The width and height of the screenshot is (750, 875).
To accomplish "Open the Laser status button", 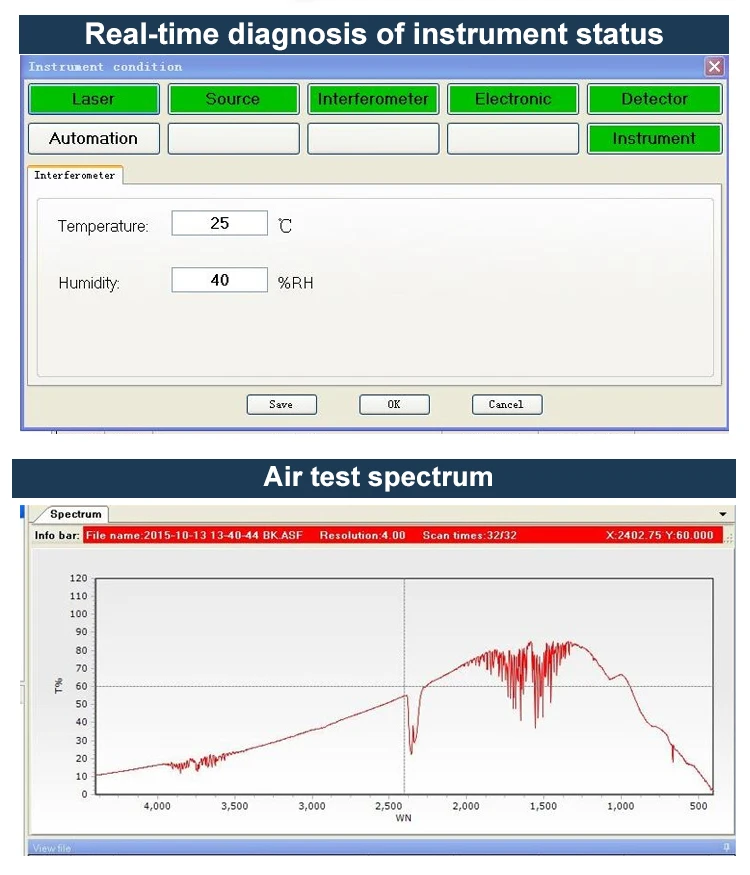I will (x=94, y=99).
